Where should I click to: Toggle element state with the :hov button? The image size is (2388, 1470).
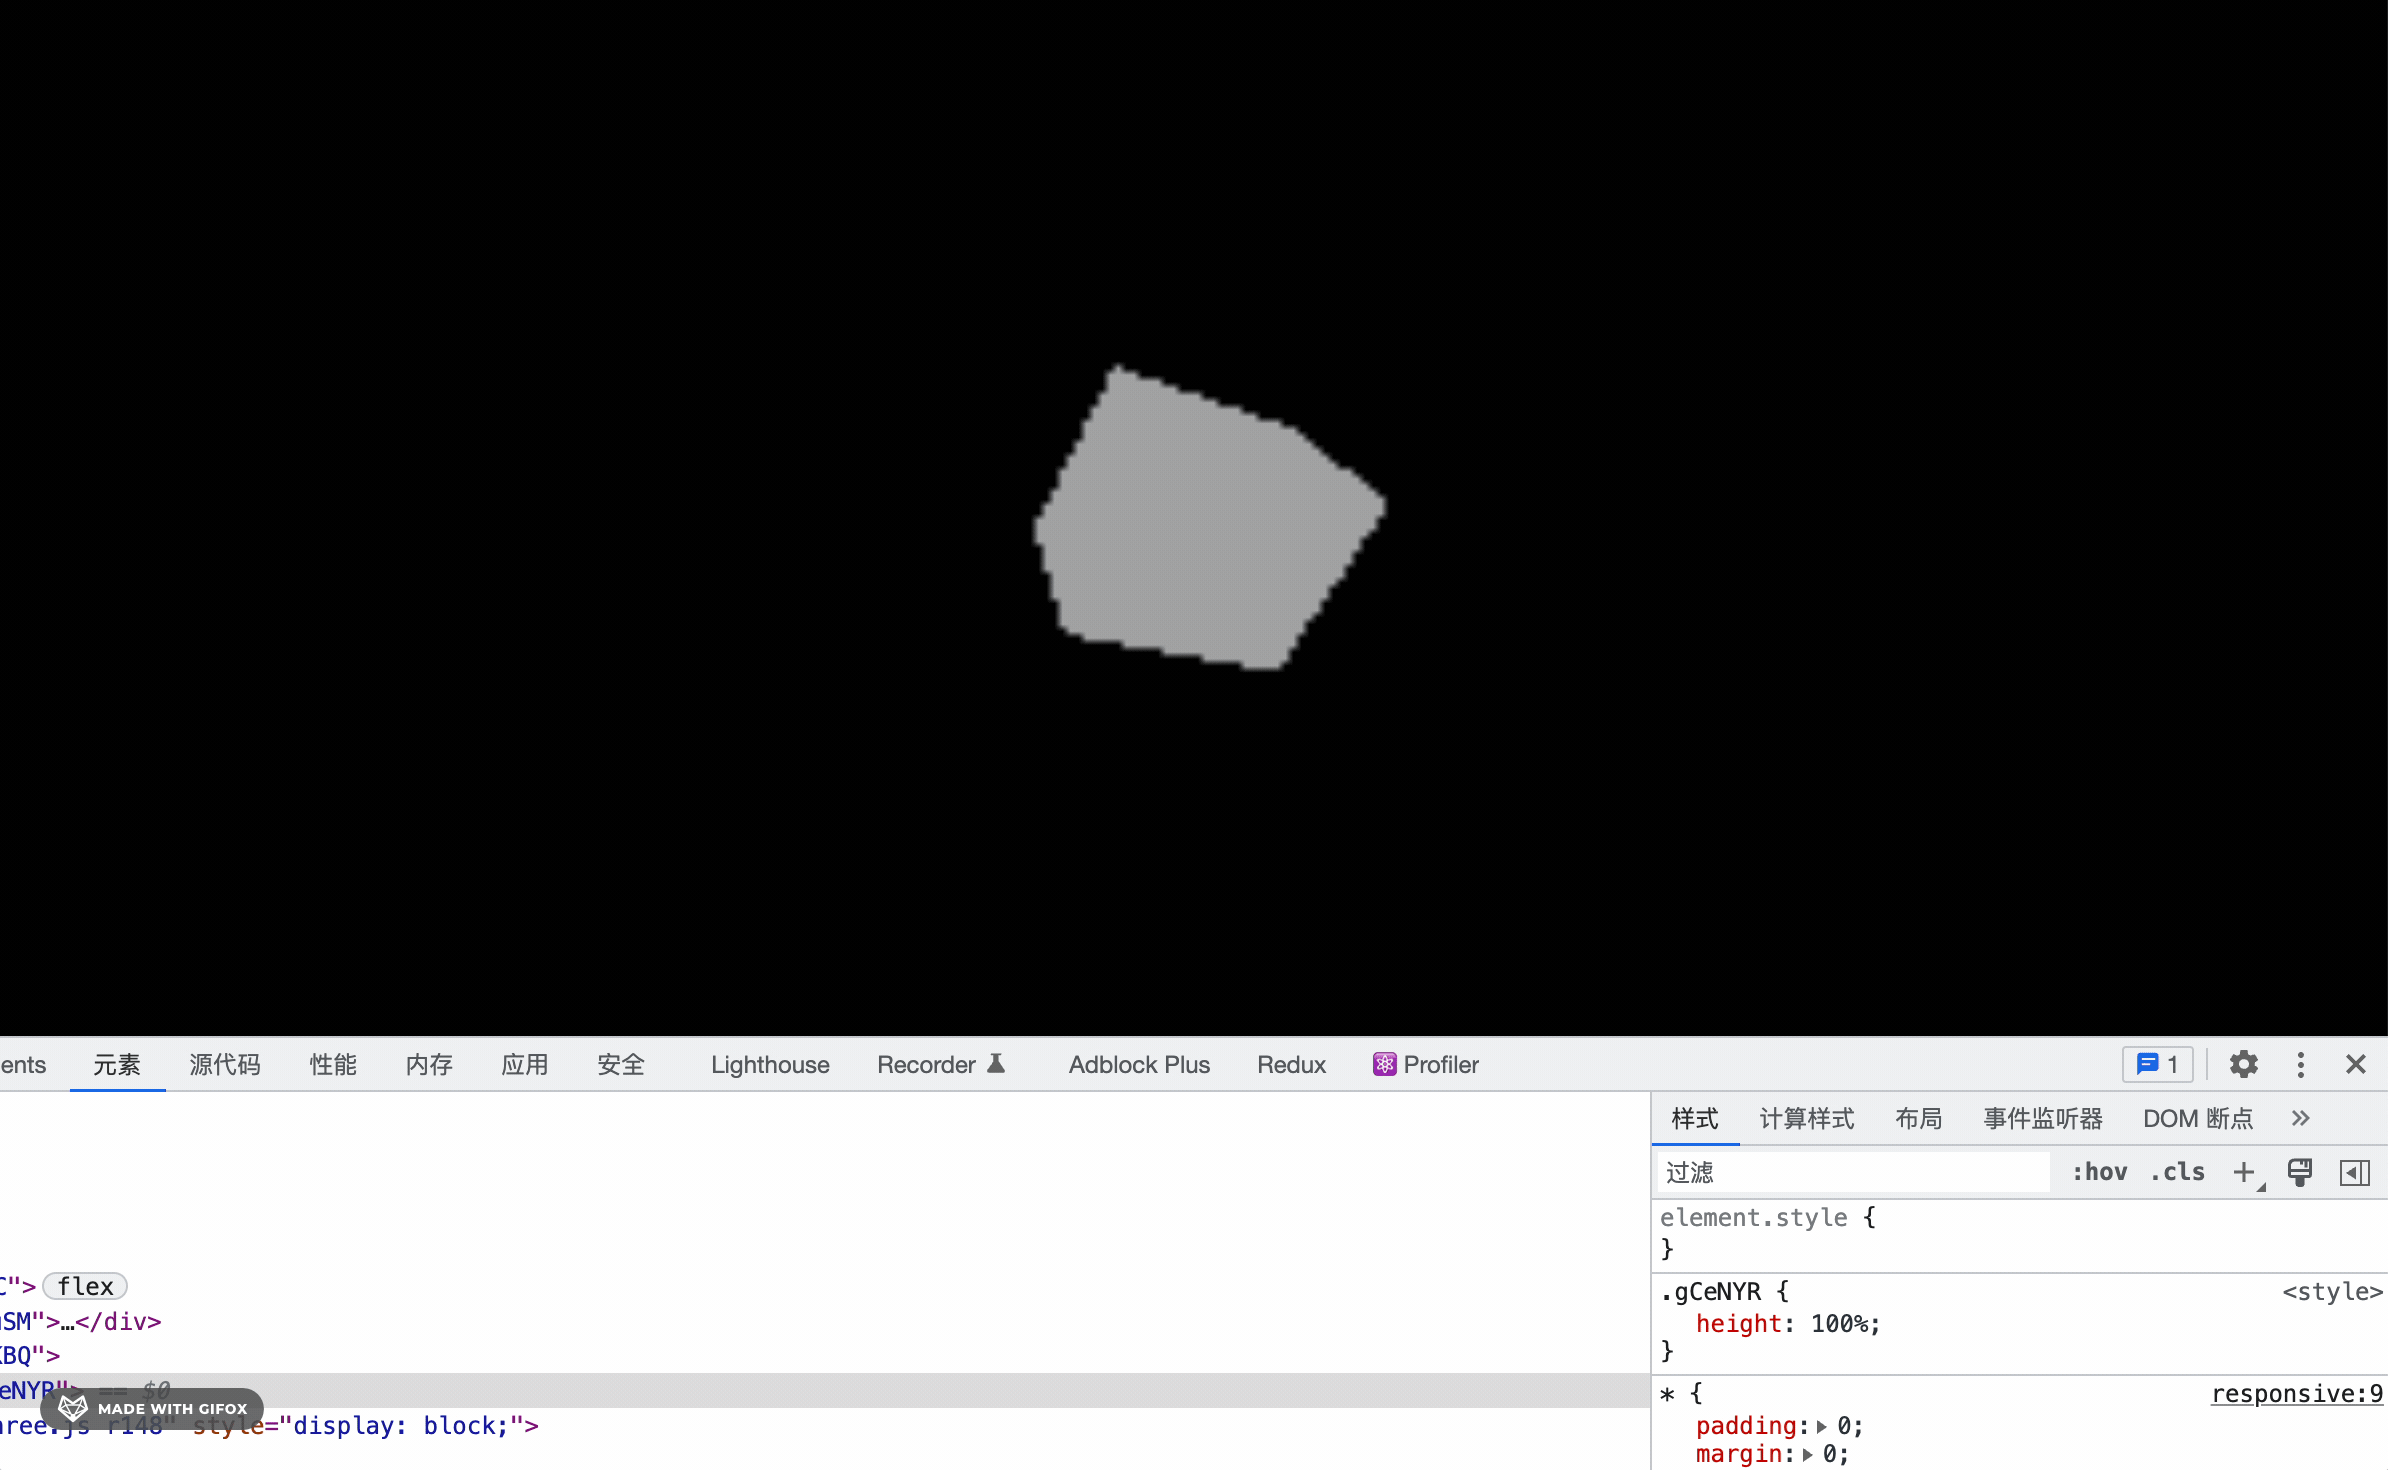pyautogui.click(x=2100, y=1171)
